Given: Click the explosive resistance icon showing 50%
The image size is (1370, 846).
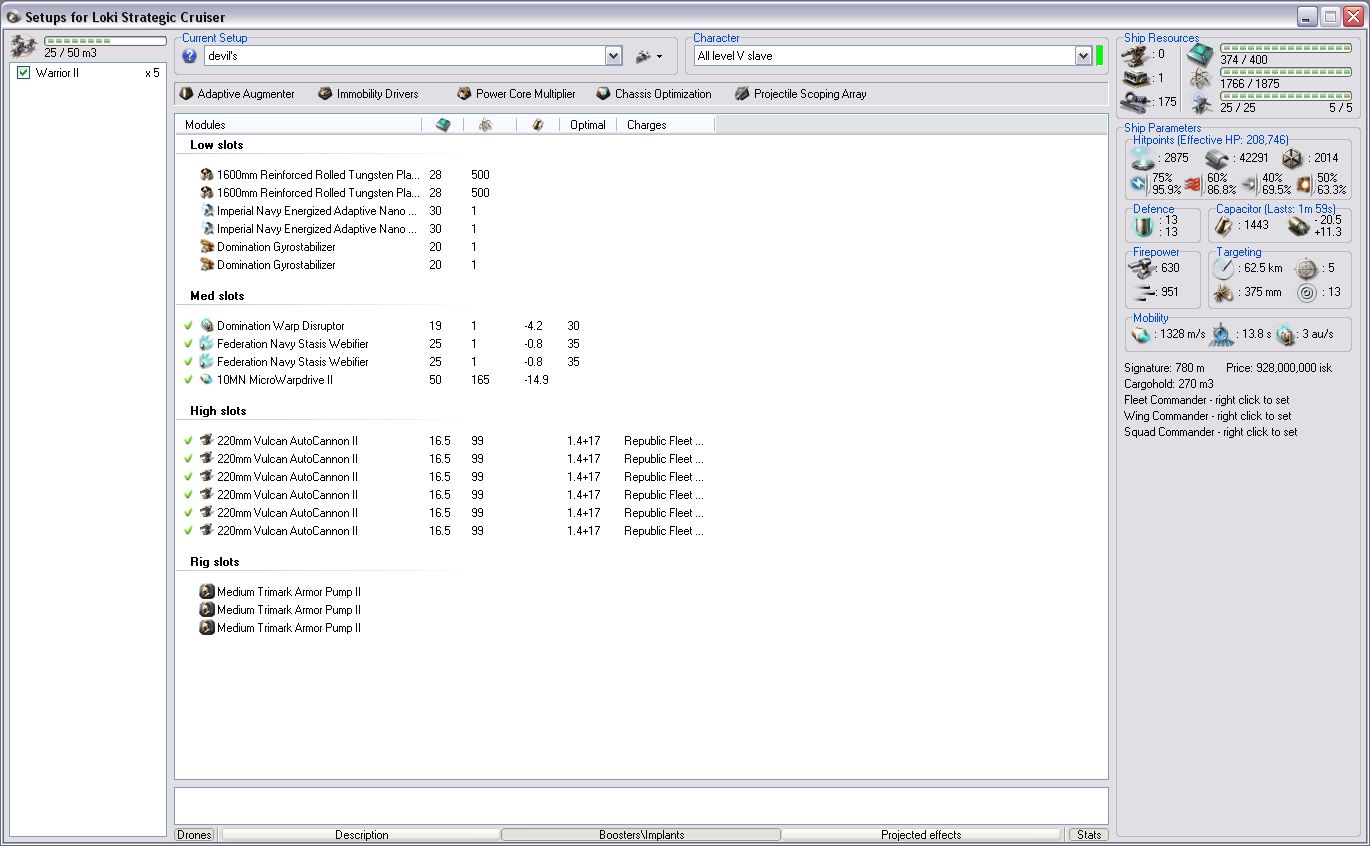Looking at the screenshot, I should click(1304, 184).
